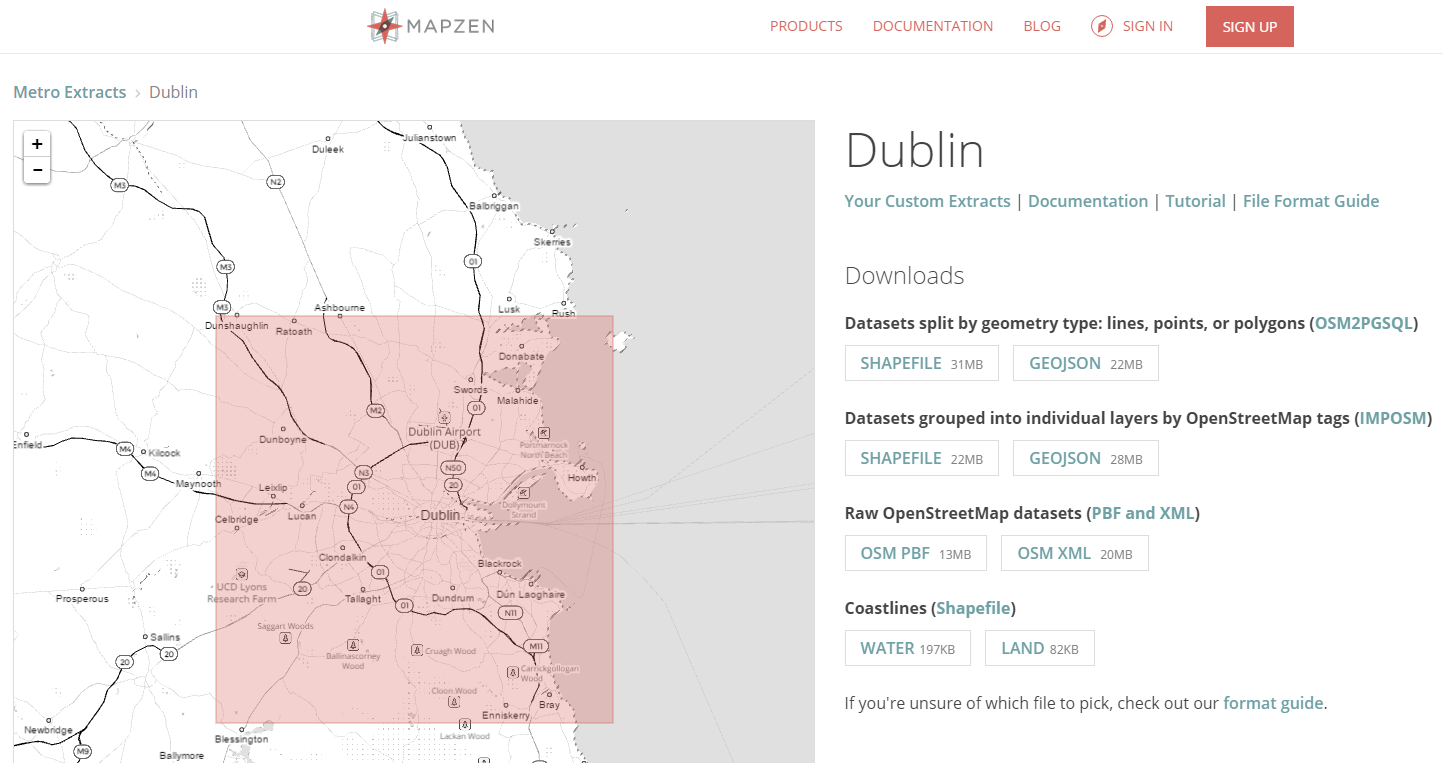Open the Documentation nav item
The image size is (1443, 763).
click(x=933, y=26)
